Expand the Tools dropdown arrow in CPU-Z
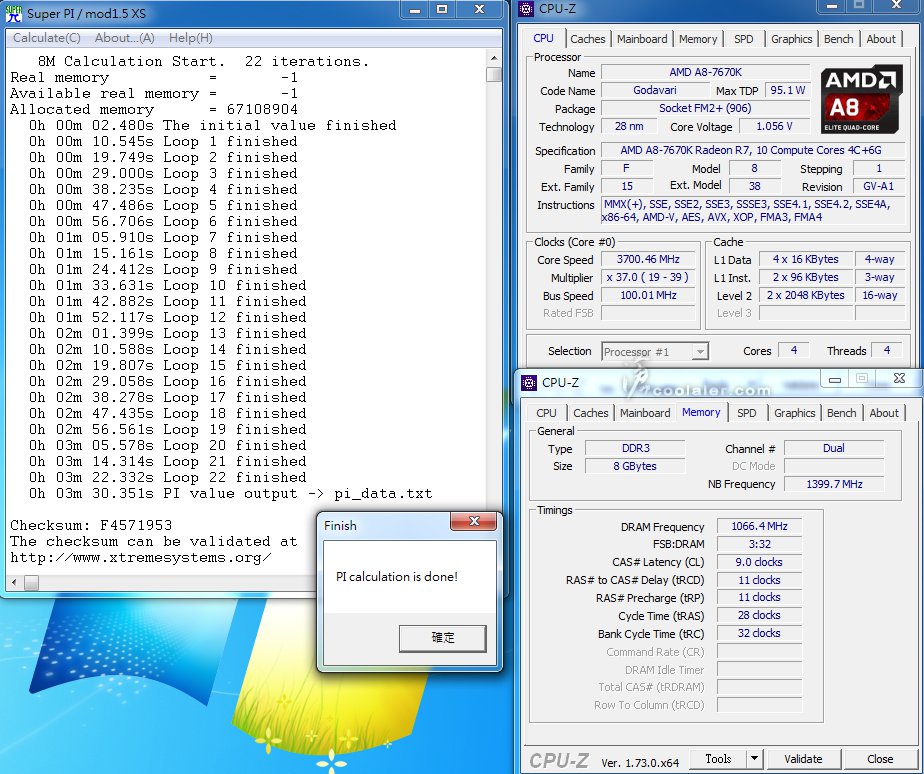Viewport: 924px width, 774px height. (754, 758)
